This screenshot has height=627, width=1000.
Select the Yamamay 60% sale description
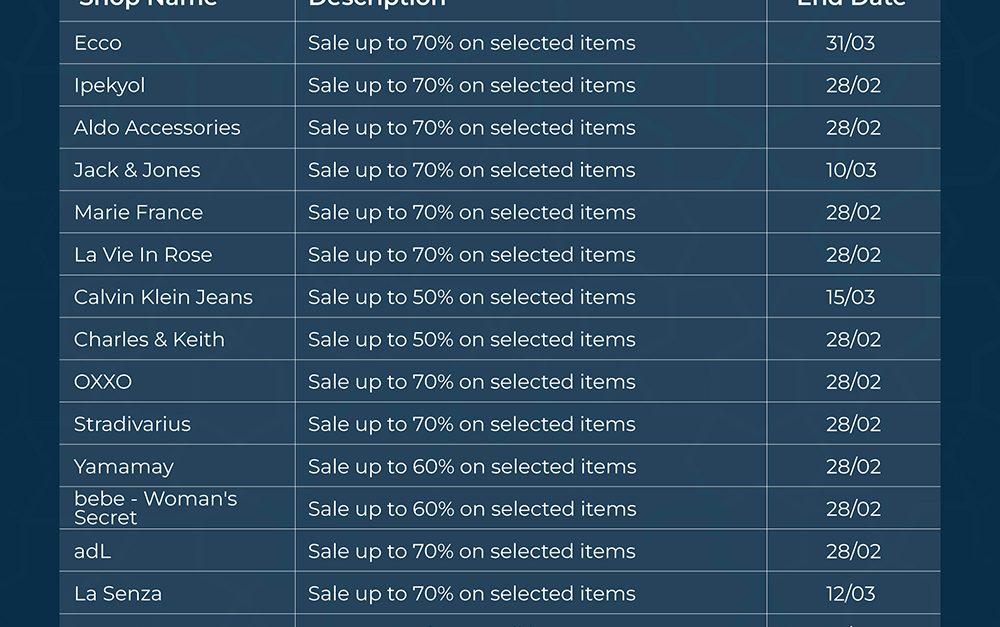pos(472,467)
